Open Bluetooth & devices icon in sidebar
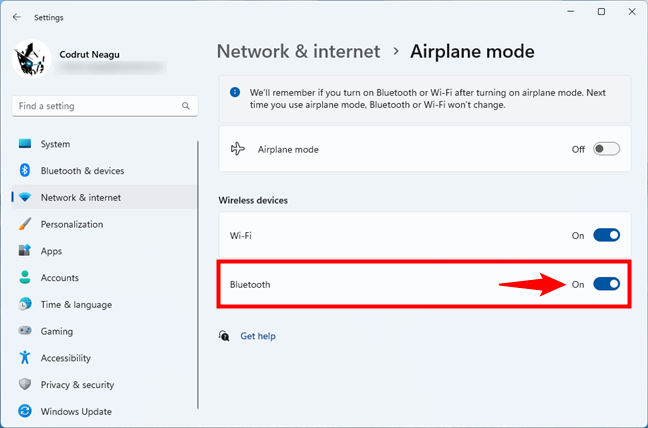Image resolution: width=648 pixels, height=428 pixels. point(25,171)
